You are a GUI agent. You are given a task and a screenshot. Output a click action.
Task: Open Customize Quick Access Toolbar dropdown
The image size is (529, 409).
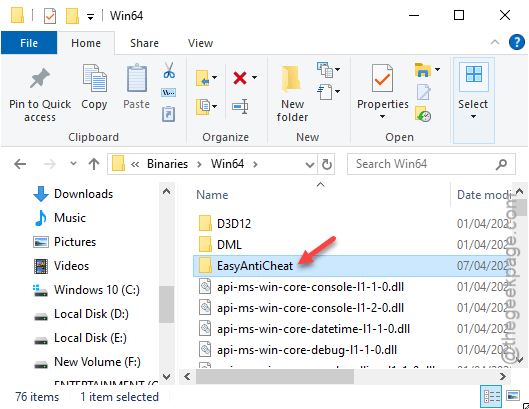click(x=90, y=17)
